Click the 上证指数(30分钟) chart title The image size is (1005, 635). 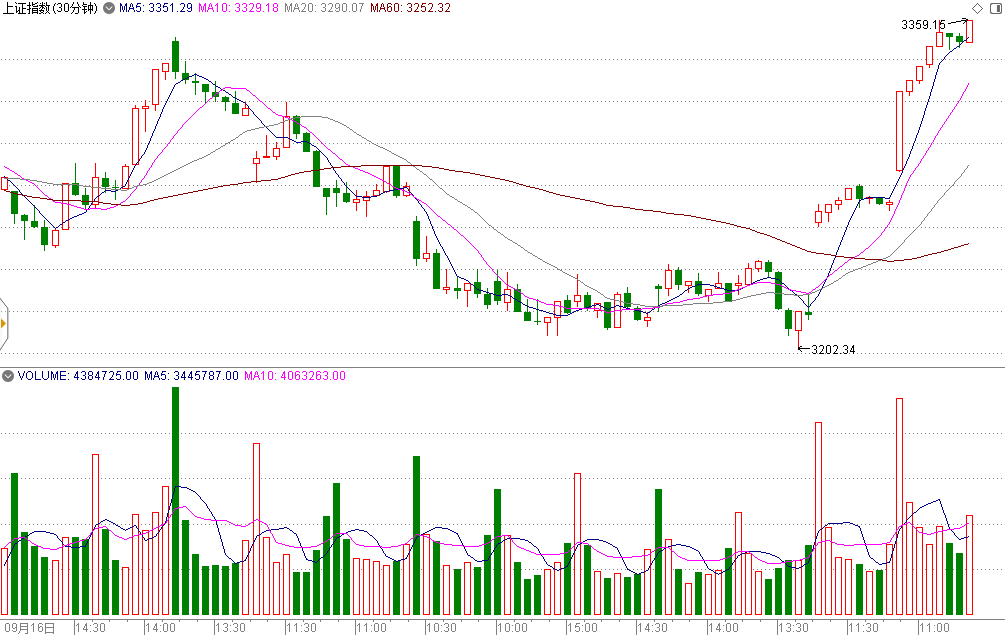tap(50, 9)
